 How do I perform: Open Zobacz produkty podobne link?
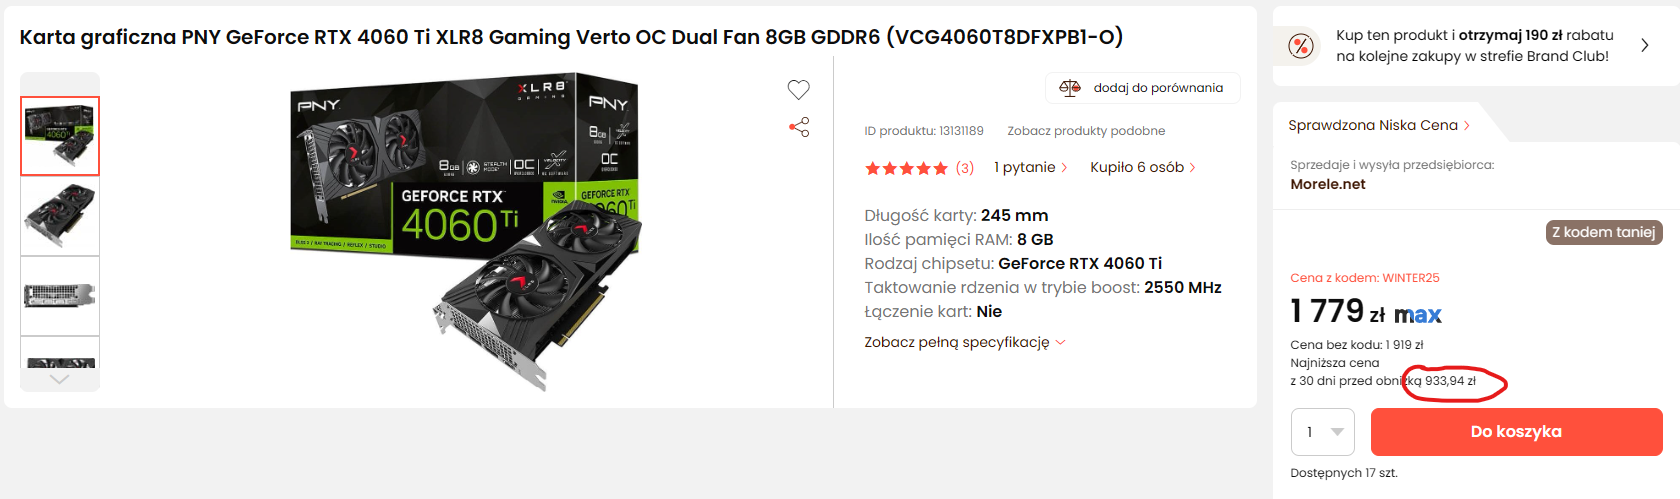click(1086, 131)
